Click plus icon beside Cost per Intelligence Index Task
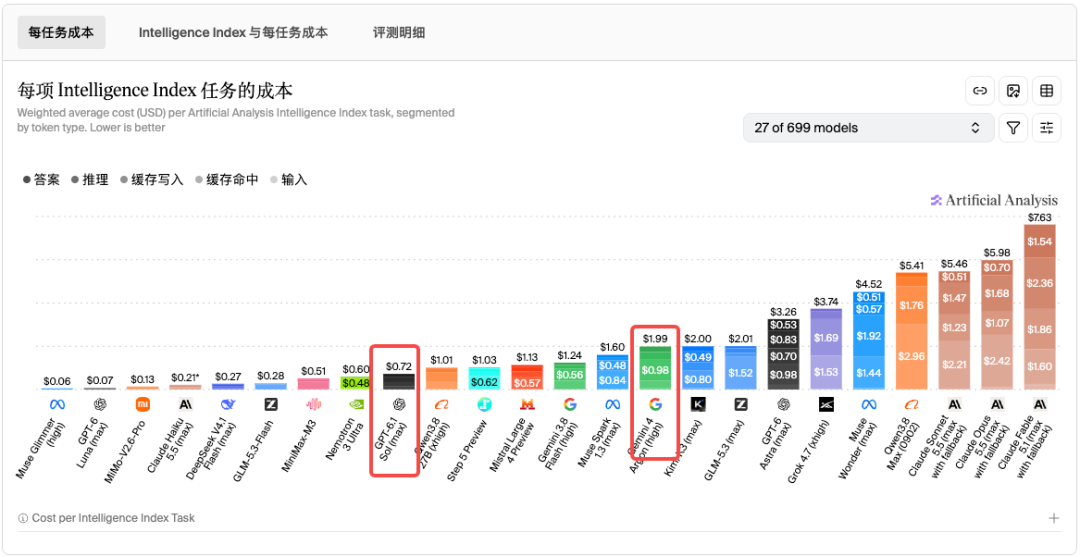The image size is (1080, 557). tap(1053, 518)
